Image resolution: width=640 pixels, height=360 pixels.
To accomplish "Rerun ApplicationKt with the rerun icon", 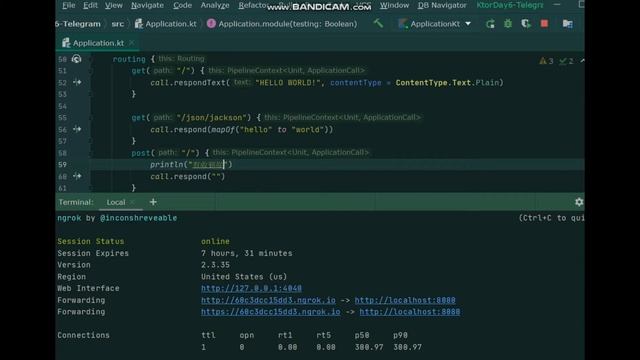I will pos(490,24).
